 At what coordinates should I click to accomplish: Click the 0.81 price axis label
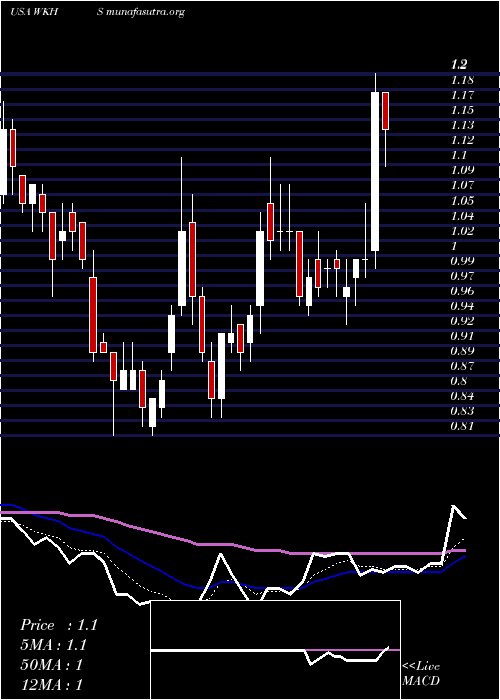[462, 426]
